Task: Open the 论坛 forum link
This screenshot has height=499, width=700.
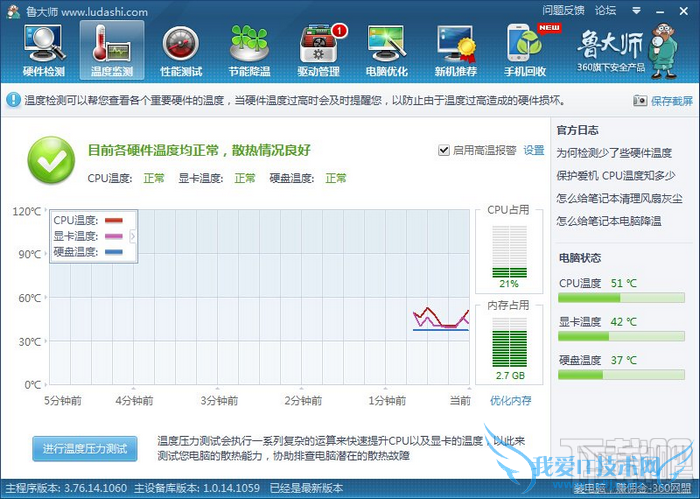Action: coord(605,11)
